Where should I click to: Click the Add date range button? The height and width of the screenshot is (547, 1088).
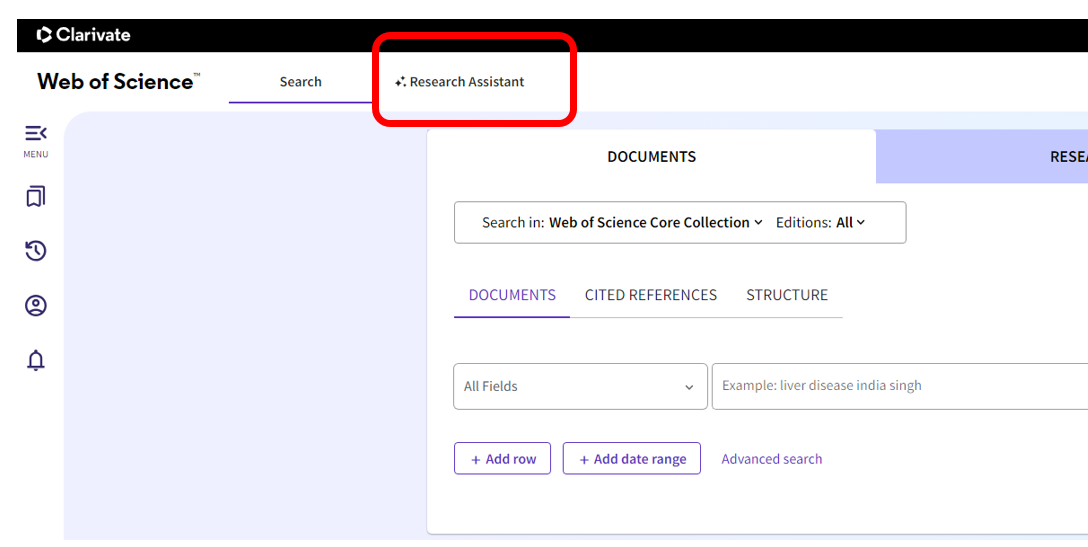(631, 458)
